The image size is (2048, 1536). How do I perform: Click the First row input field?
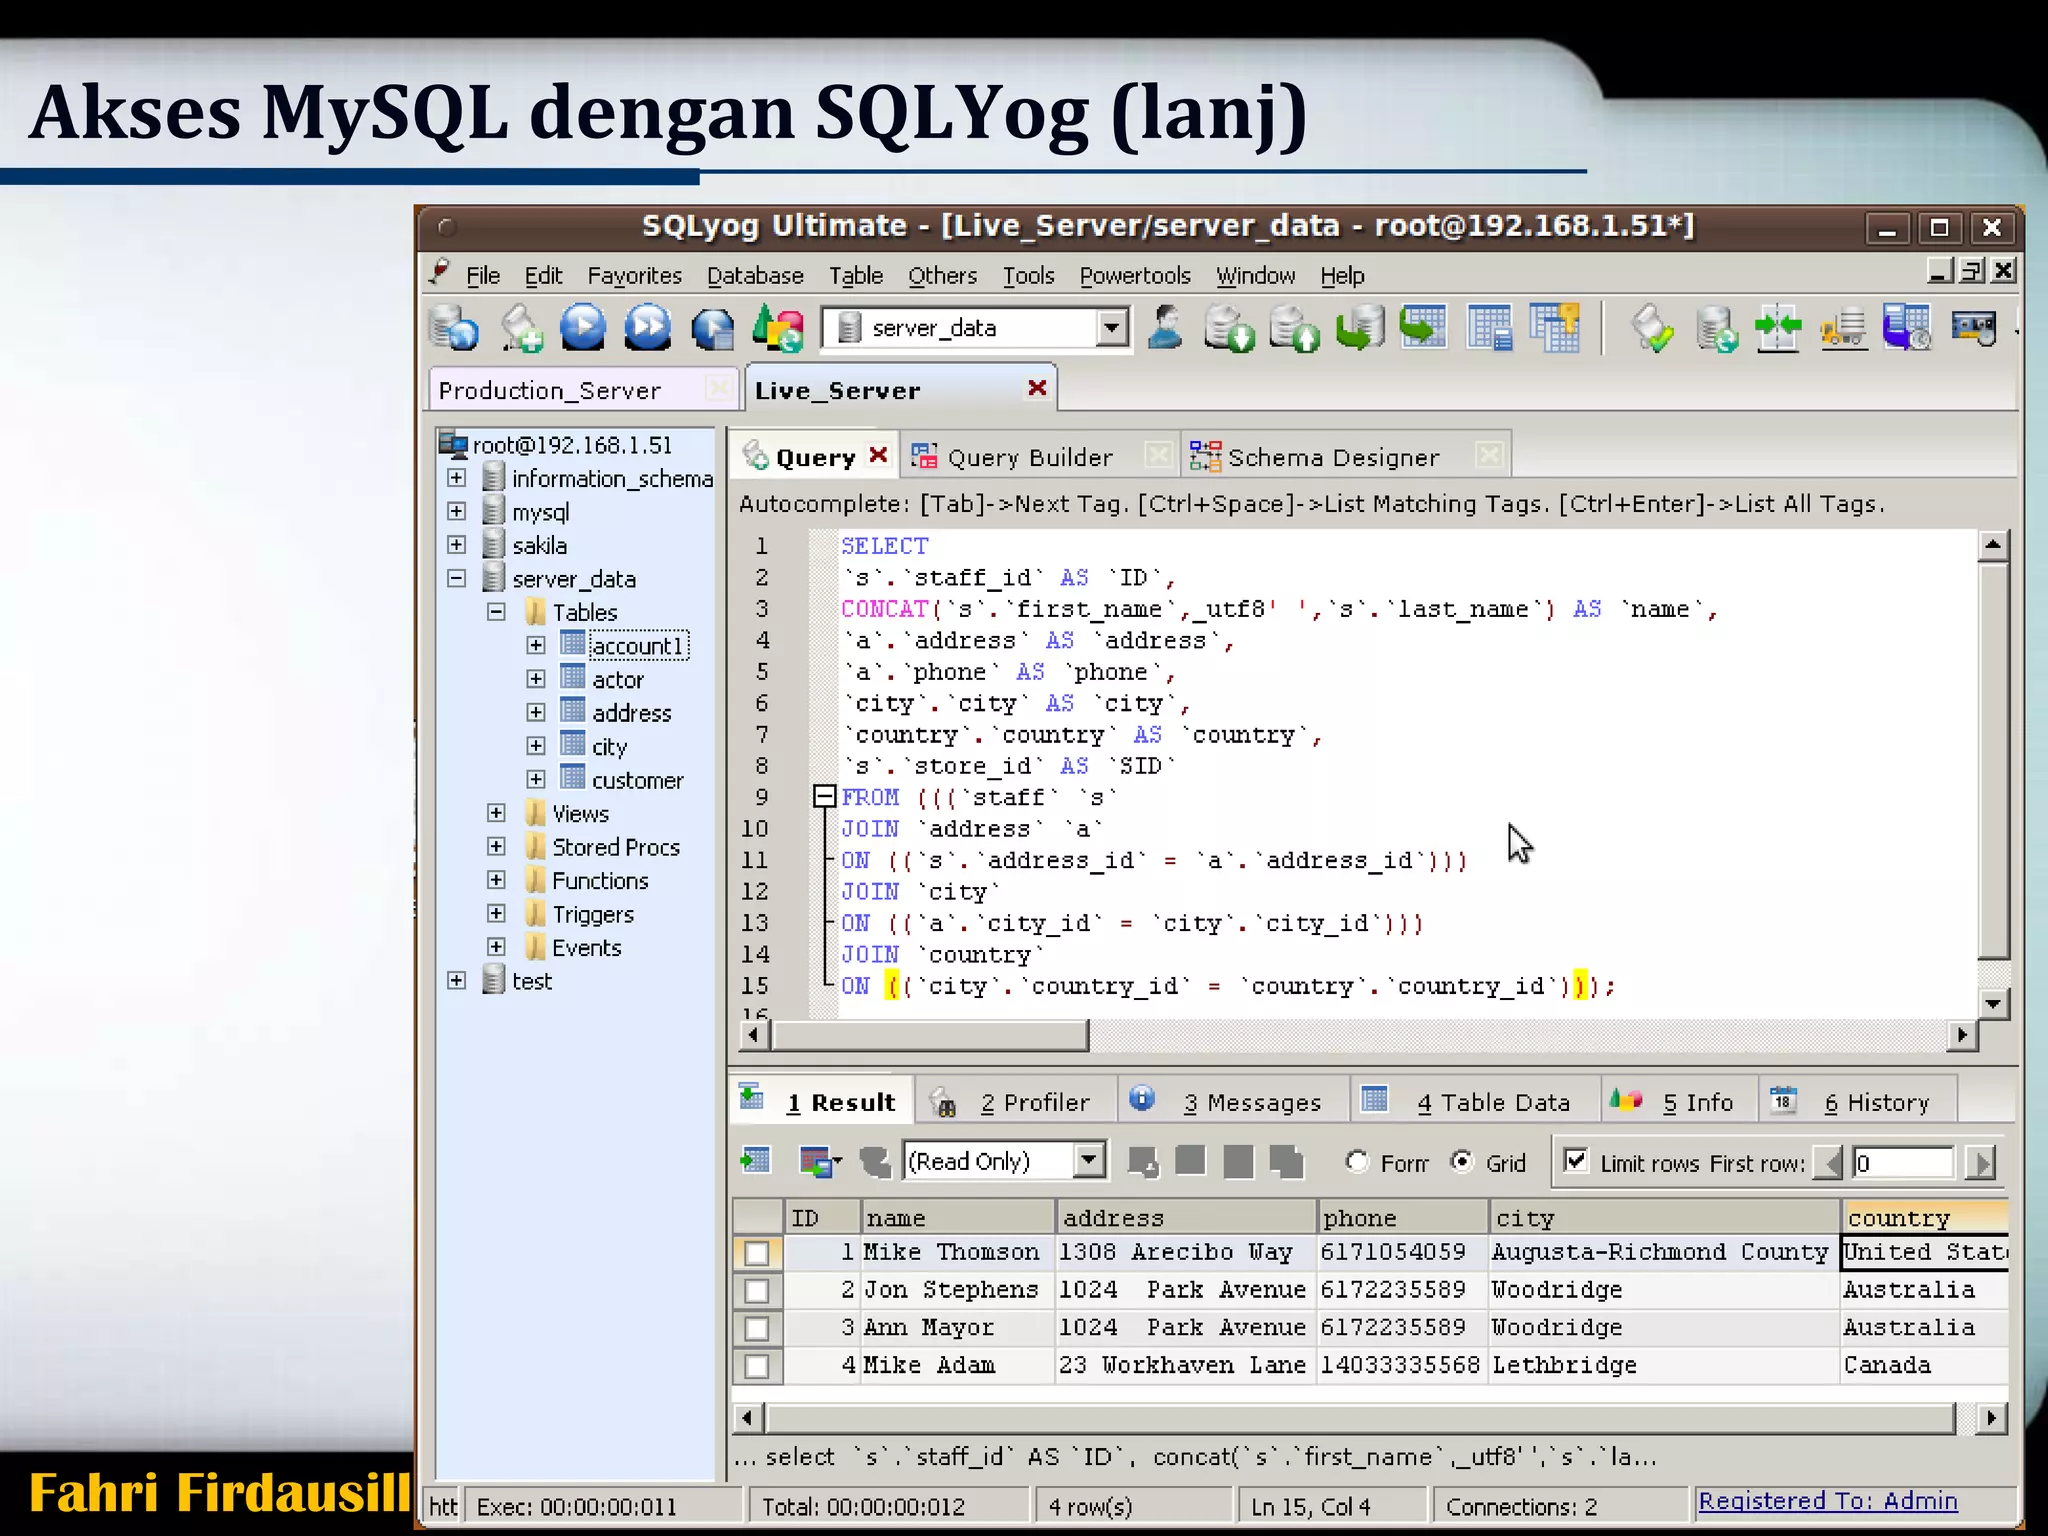coord(1902,1162)
